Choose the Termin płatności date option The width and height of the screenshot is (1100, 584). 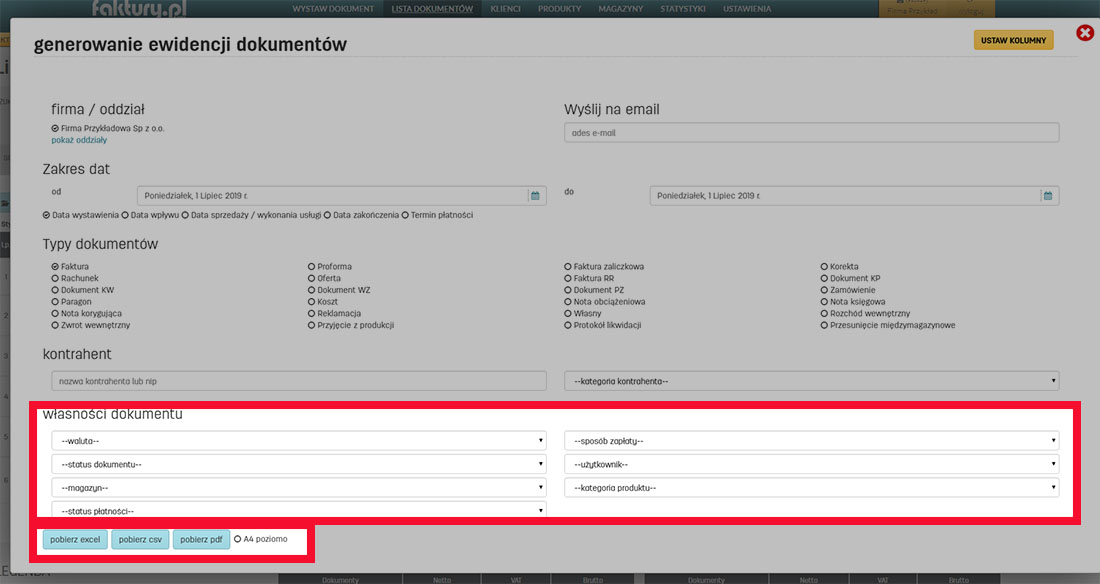(405, 215)
